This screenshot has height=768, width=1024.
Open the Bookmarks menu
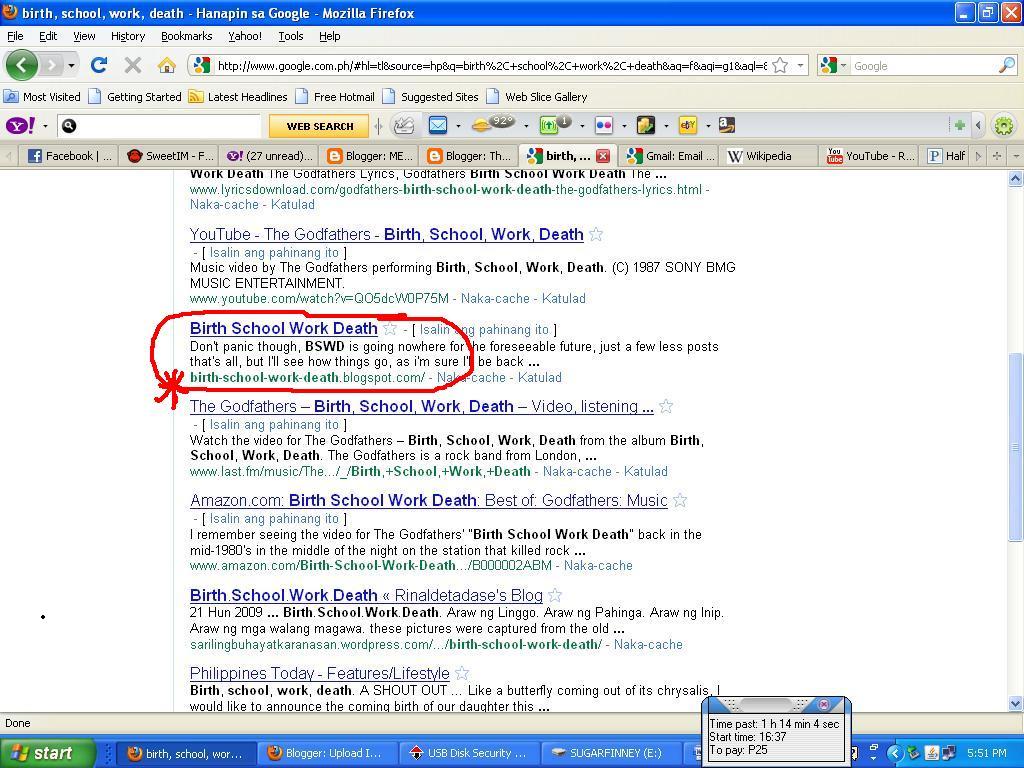186,36
